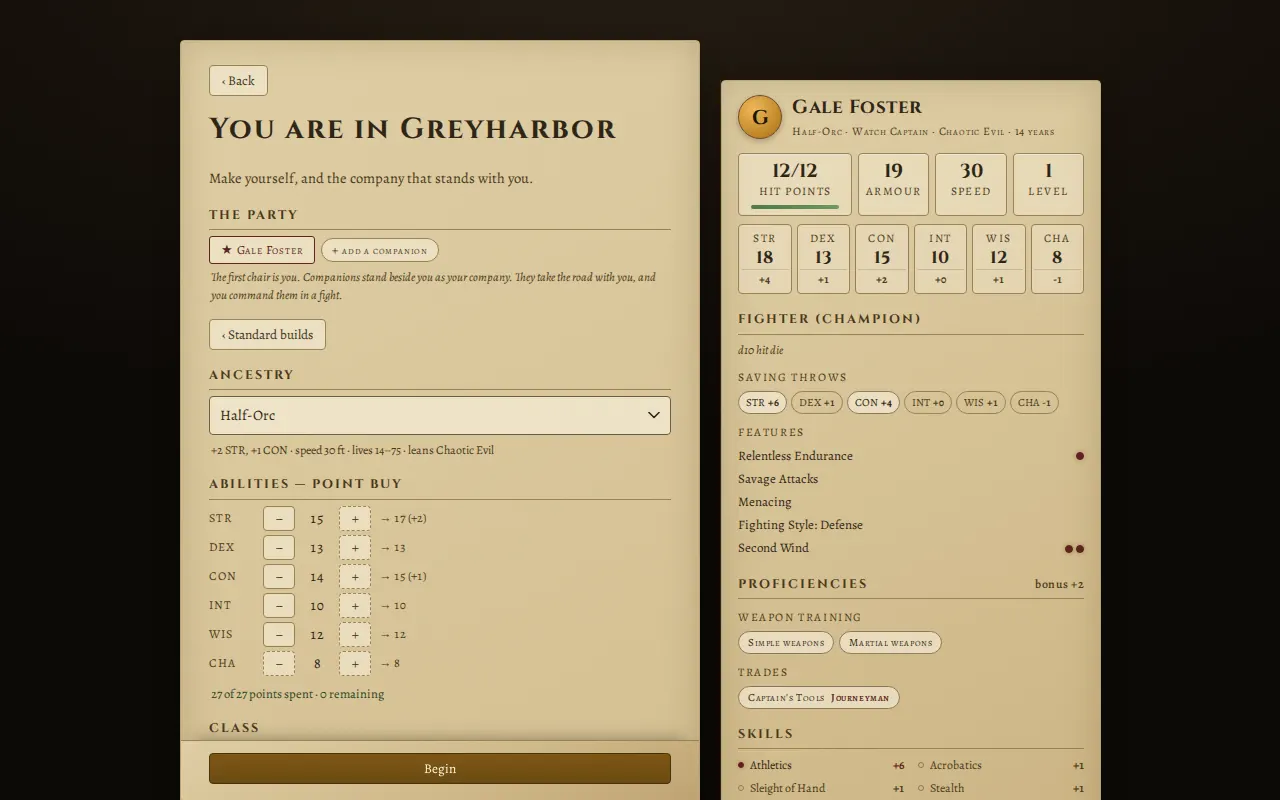Decrease INT ability score

[279, 606]
